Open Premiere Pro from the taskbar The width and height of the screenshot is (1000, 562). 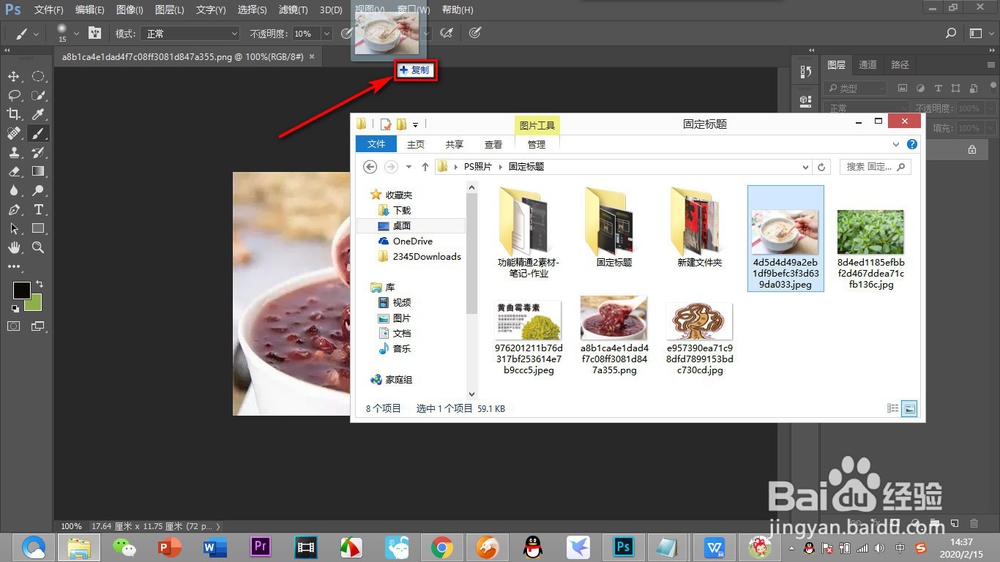click(x=260, y=547)
